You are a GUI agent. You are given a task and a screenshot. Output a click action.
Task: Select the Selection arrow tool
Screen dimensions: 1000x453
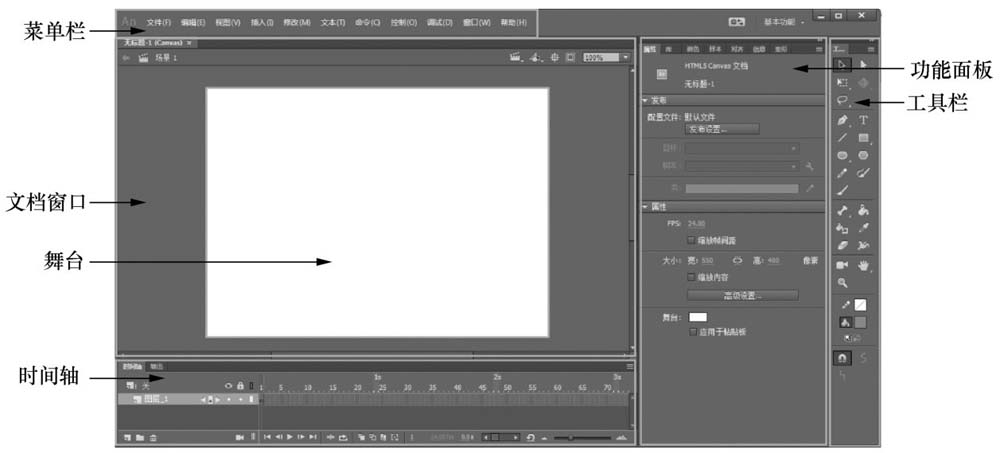(x=842, y=64)
